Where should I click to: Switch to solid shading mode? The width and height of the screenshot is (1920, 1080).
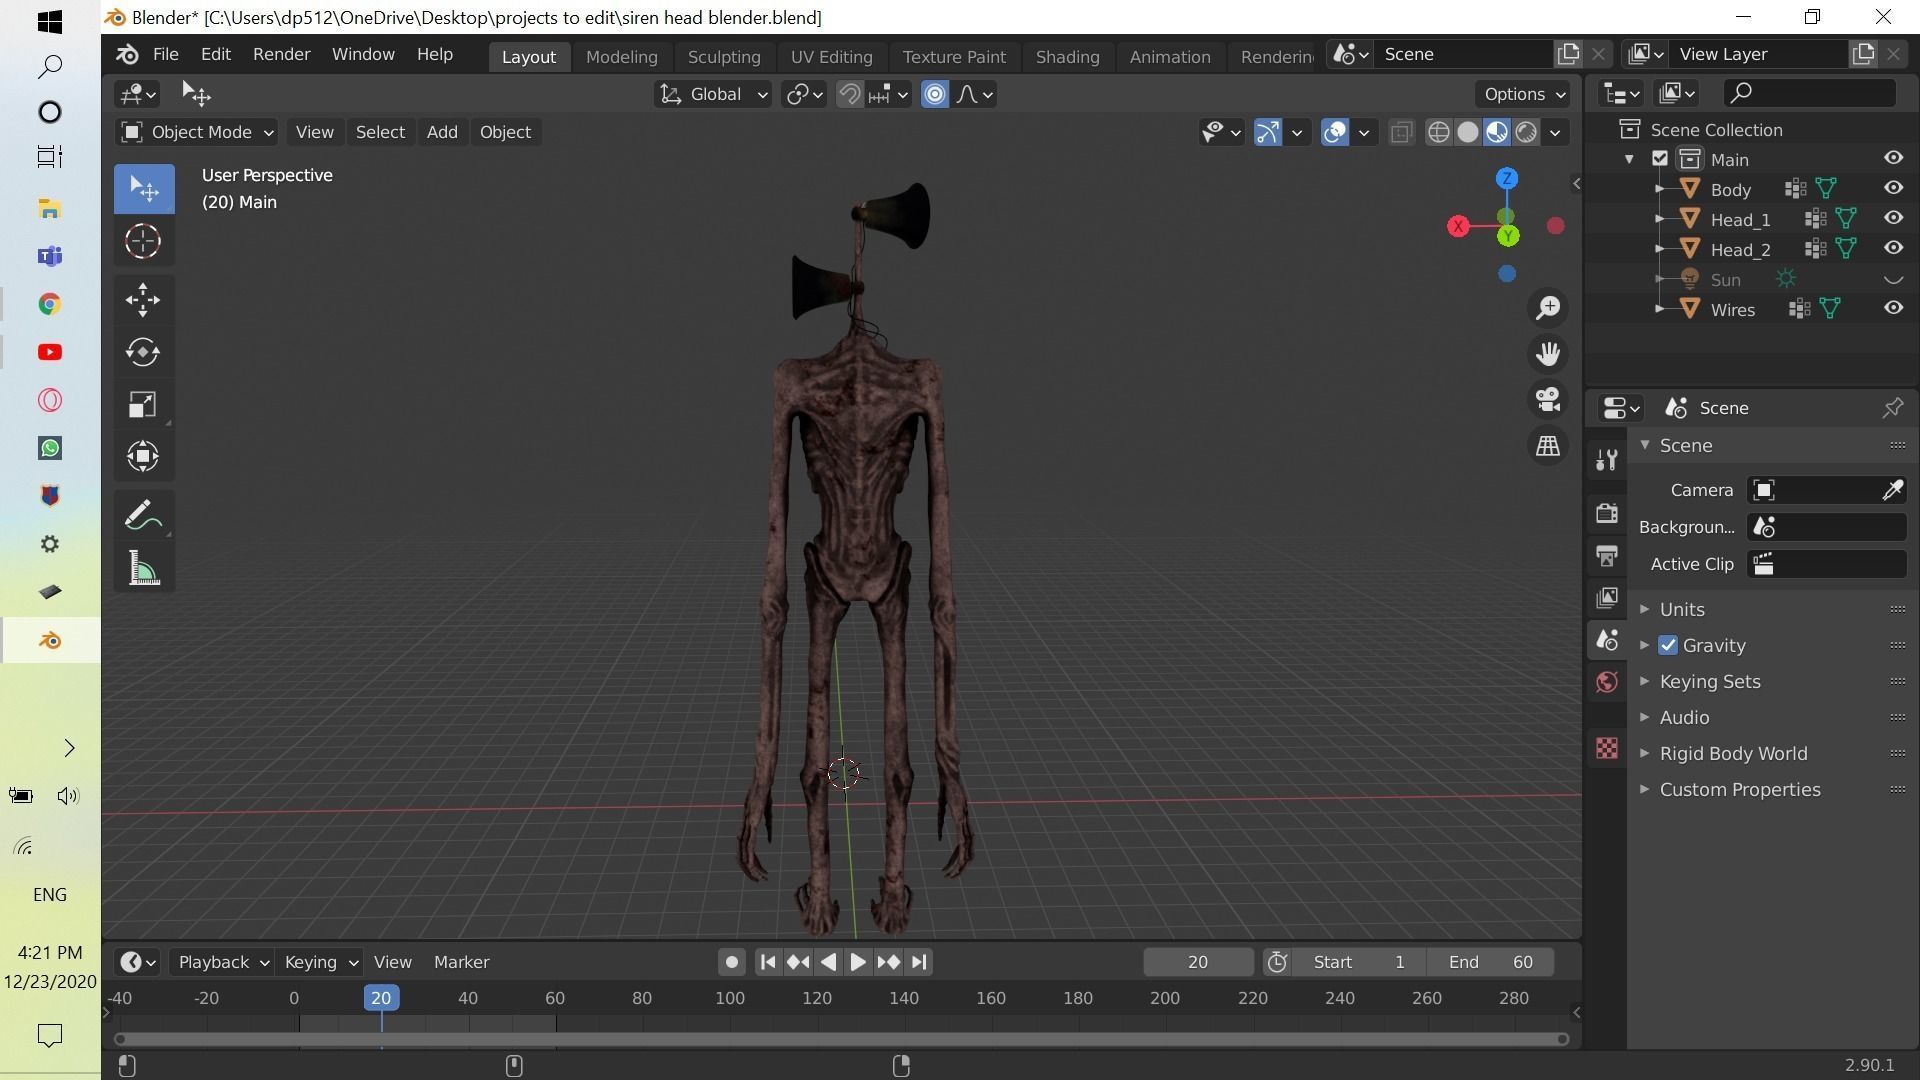pyautogui.click(x=1467, y=132)
